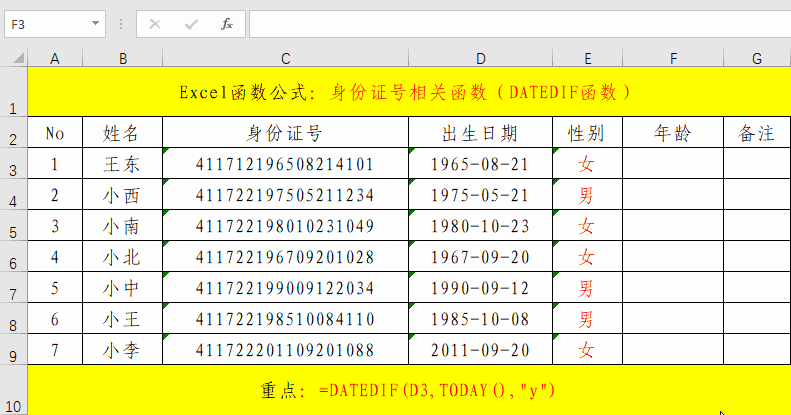The image size is (791, 415).
Task: Select row 6 header
Action: coord(14,256)
